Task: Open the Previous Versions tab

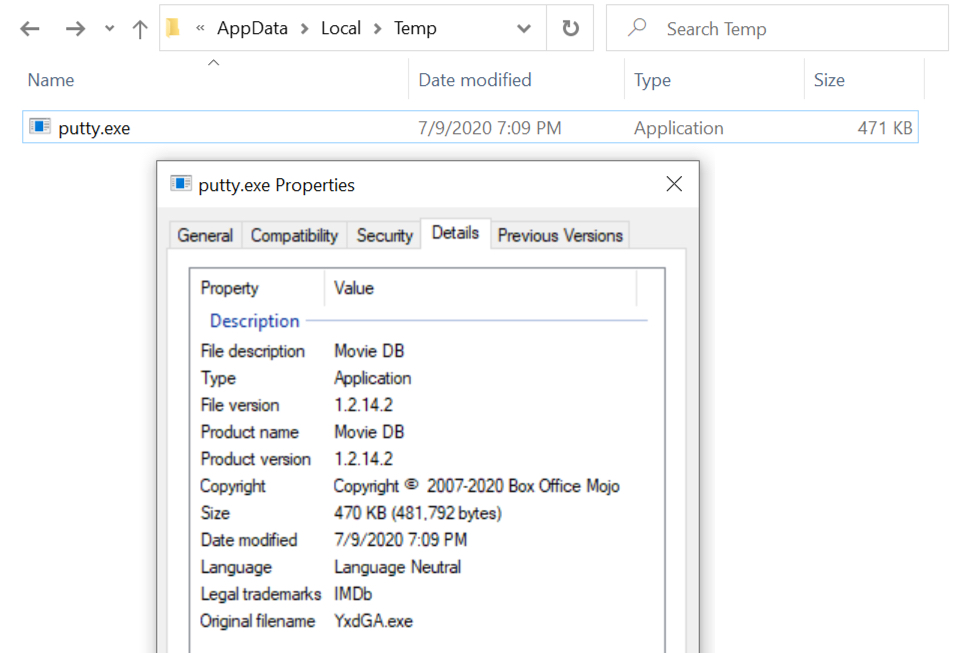Action: (x=560, y=235)
